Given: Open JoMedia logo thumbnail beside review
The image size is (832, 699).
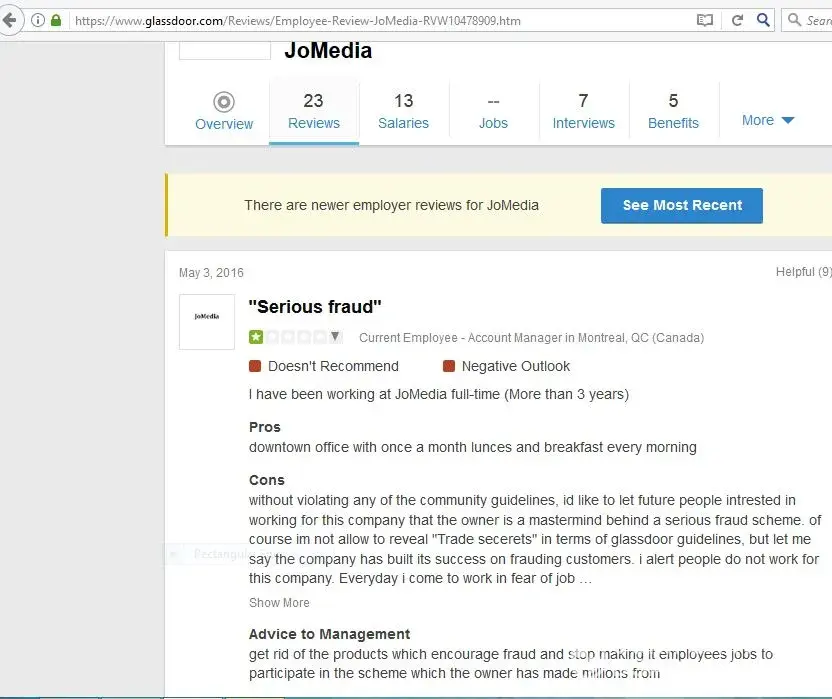Looking at the screenshot, I should (207, 321).
